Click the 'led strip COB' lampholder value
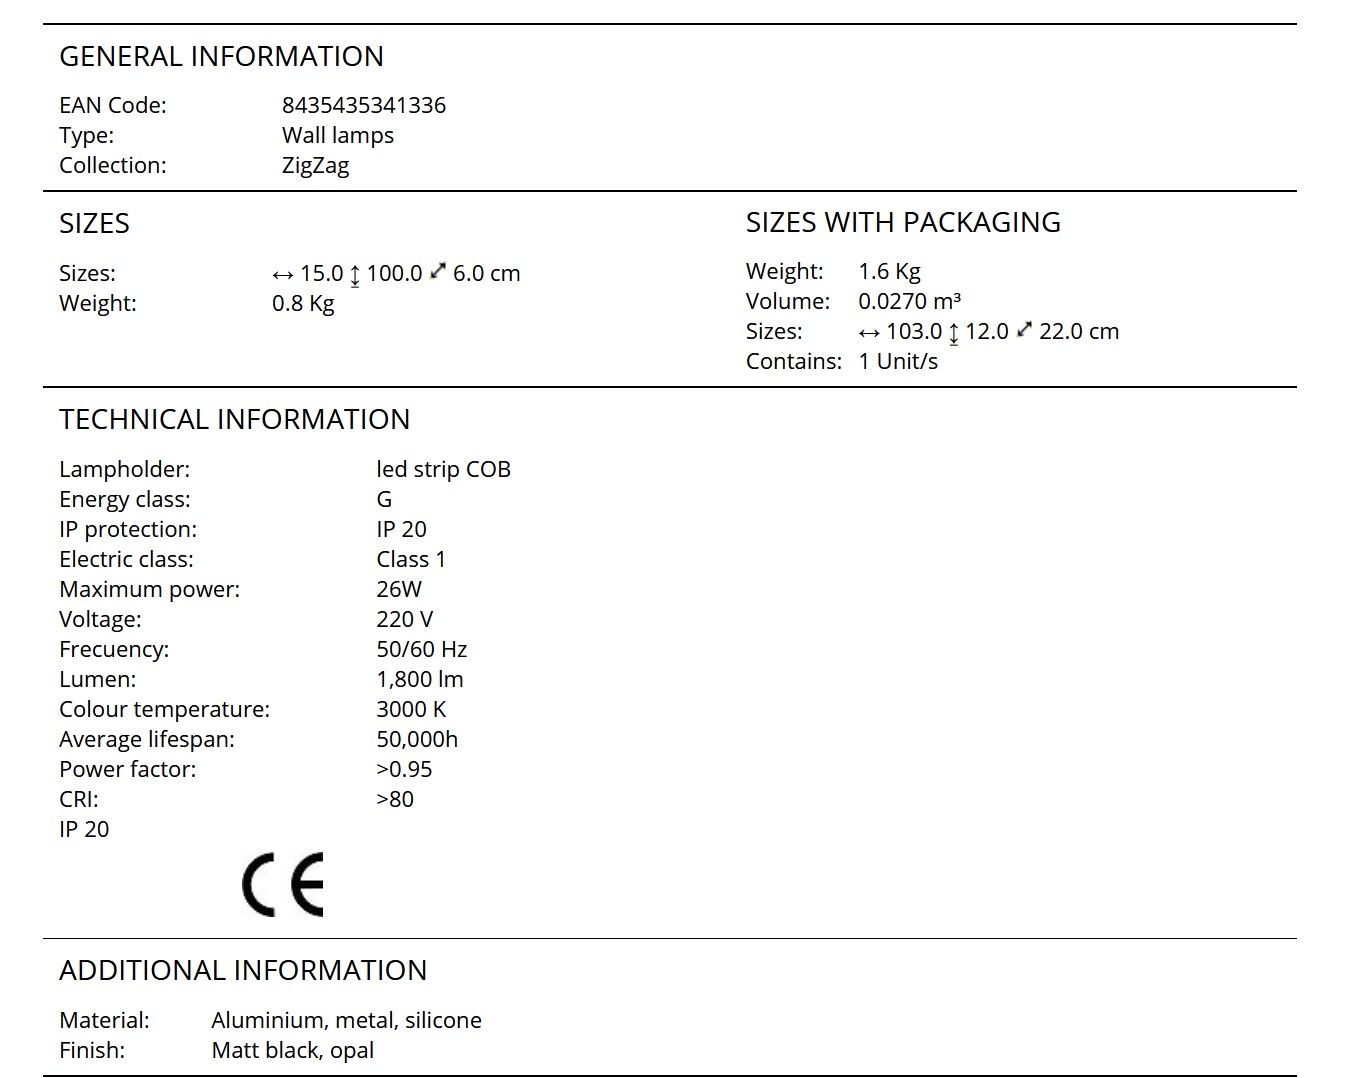 tap(444, 469)
